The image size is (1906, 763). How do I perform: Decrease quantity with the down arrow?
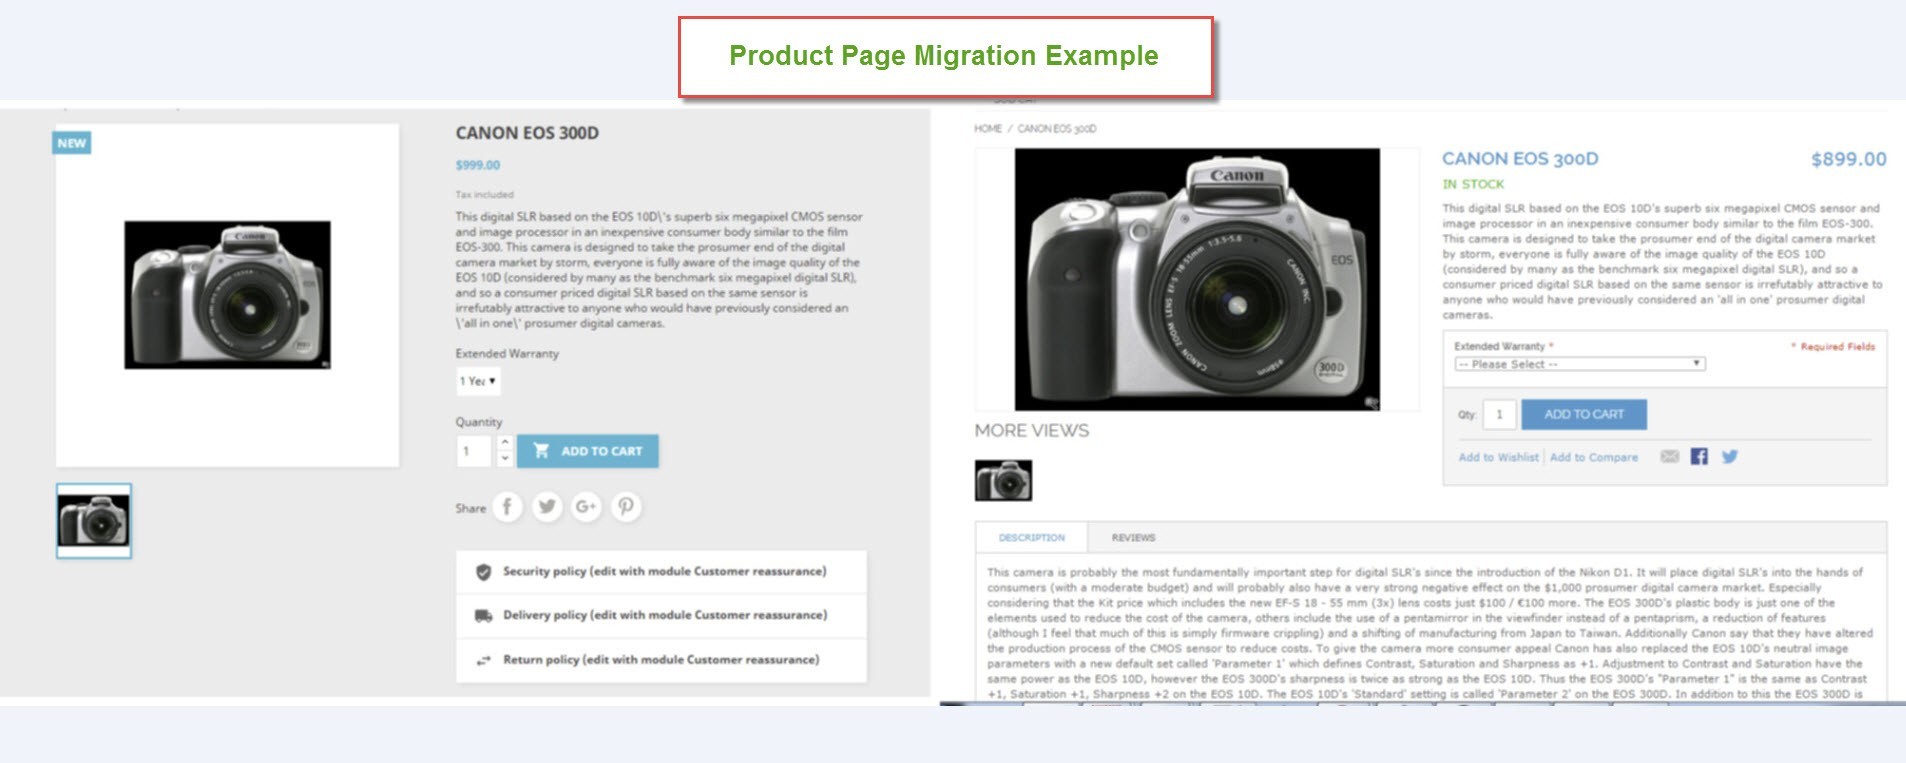[505, 458]
